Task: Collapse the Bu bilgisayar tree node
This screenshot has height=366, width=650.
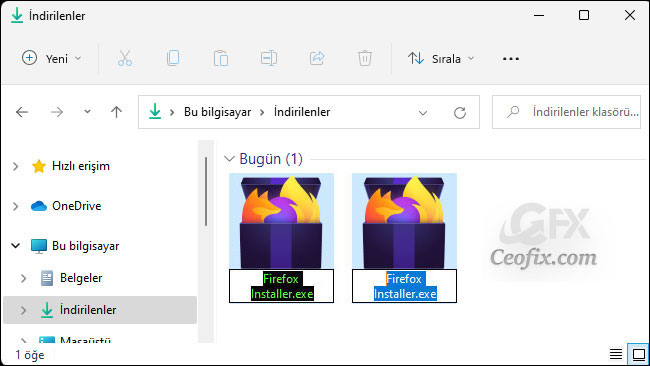Action: (x=16, y=246)
